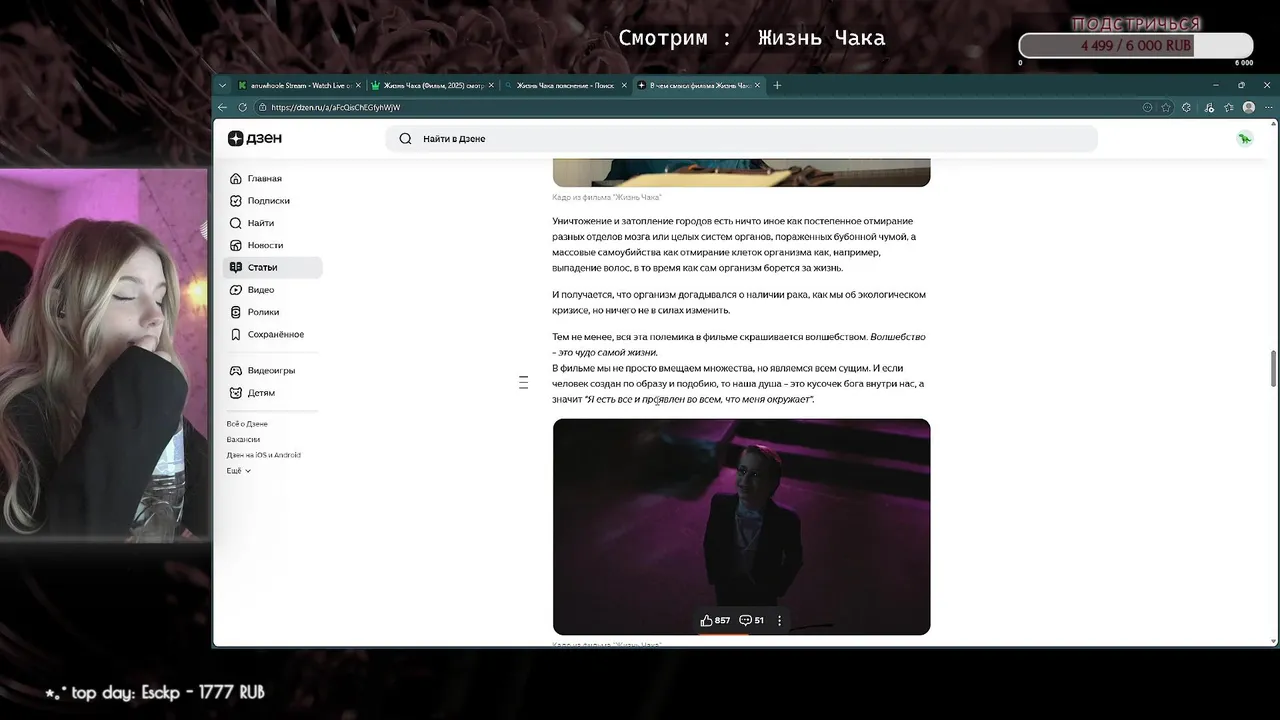Viewport: 1280px width, 720px height.
Task: Click the scrollbar down arrow
Action: click(1273, 641)
